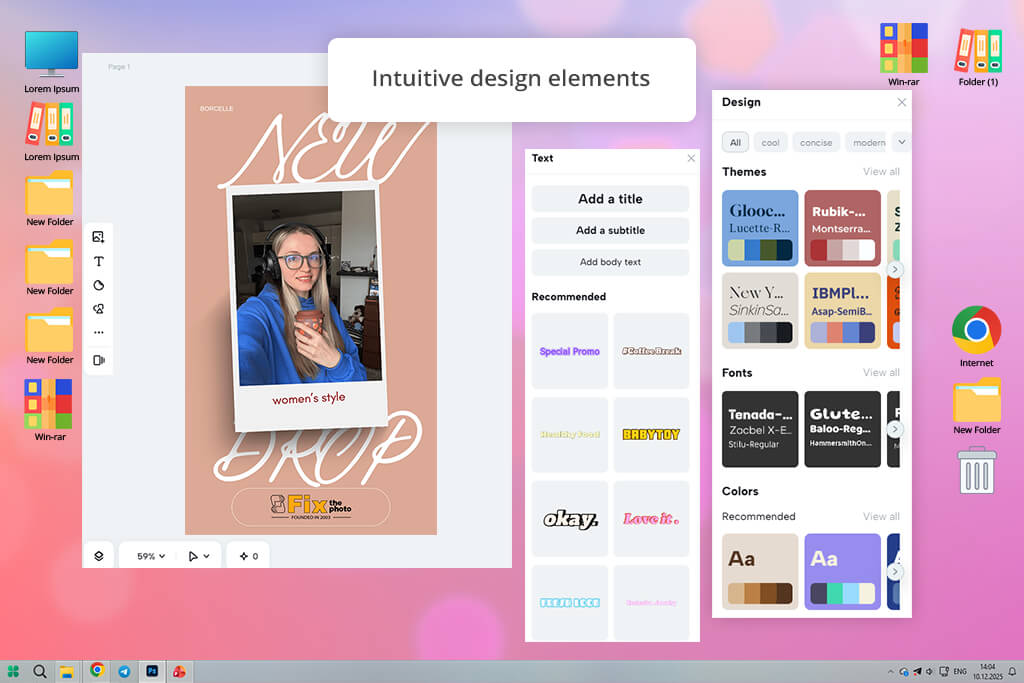Apply the IBMPl... Asap-SemiB theme
Image resolution: width=1024 pixels, height=683 pixels.
(x=842, y=311)
